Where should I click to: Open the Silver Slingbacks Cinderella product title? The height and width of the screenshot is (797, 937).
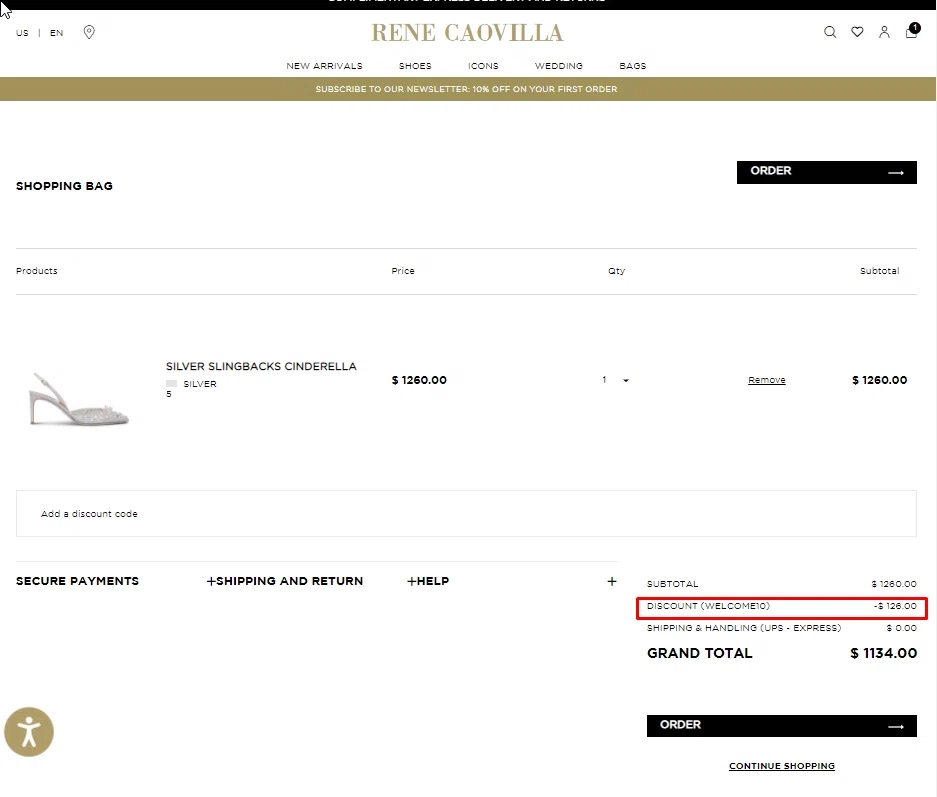[x=261, y=366]
